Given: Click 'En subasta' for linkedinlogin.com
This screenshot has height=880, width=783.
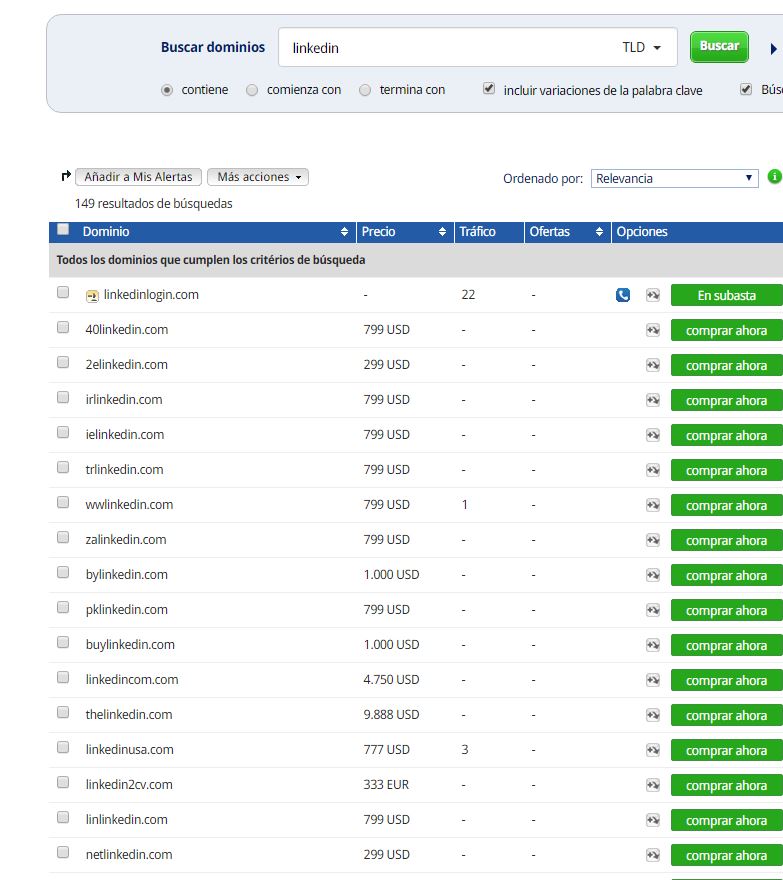Looking at the screenshot, I should click(726, 295).
